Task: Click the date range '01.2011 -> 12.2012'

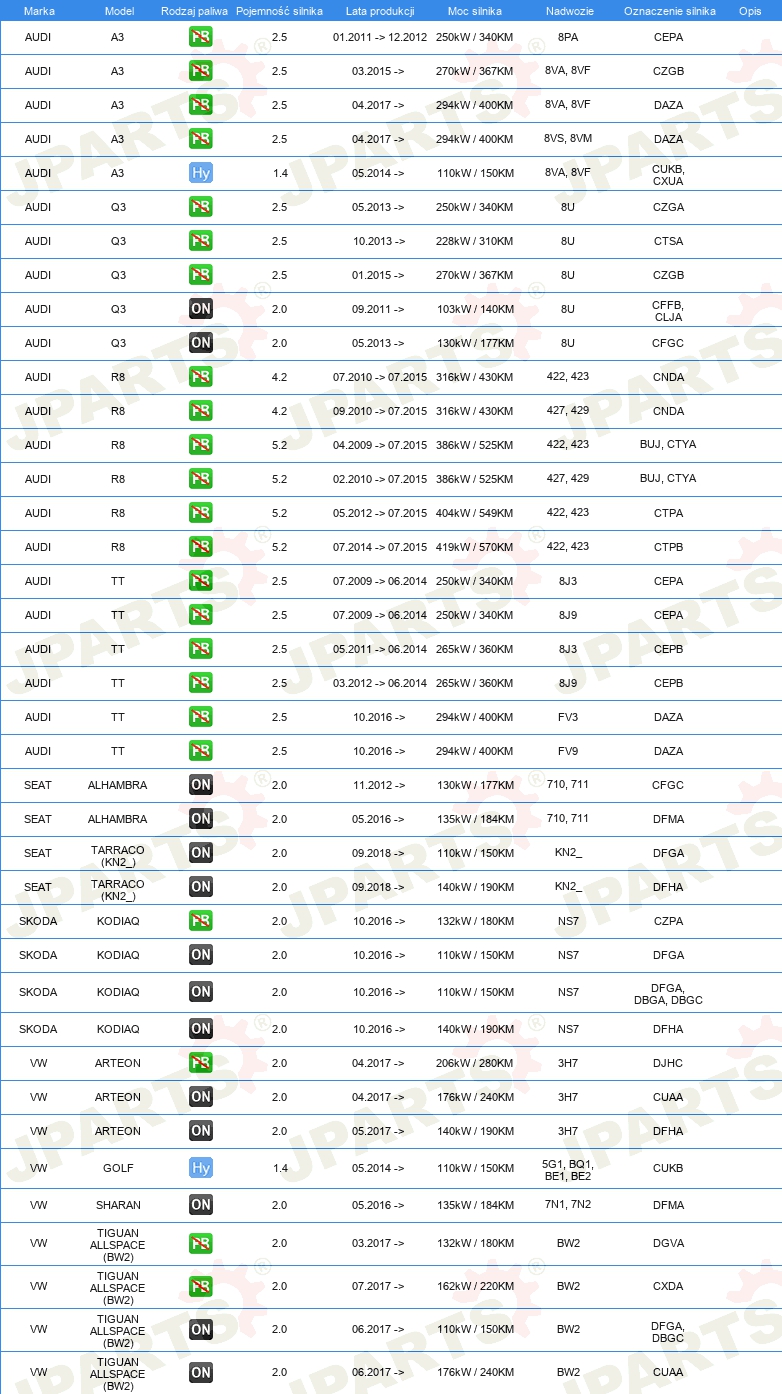Action: pyautogui.click(x=380, y=37)
